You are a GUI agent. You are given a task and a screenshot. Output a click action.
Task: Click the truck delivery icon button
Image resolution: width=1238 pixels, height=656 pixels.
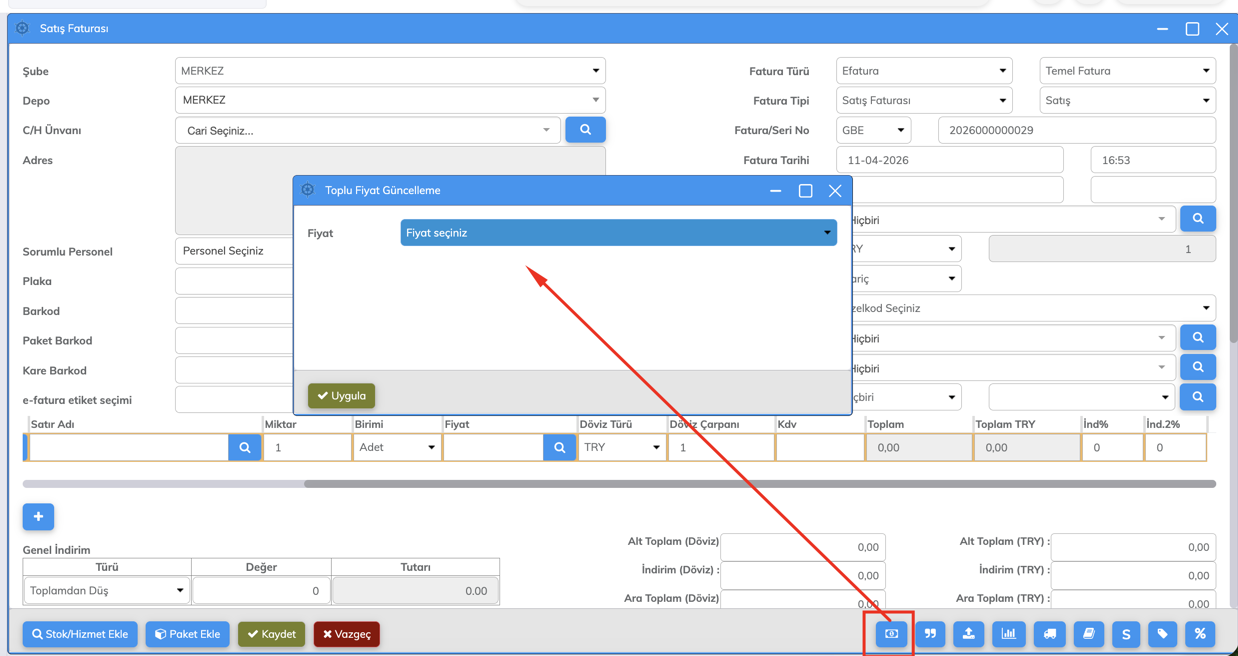1049,634
